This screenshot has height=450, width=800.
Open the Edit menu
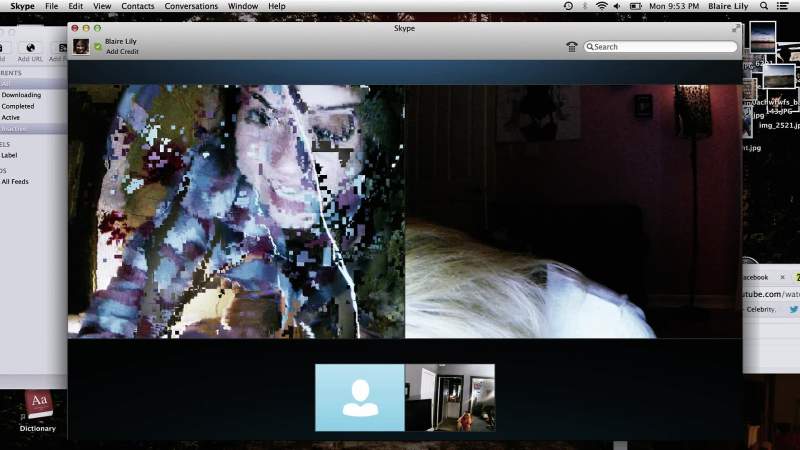point(75,6)
